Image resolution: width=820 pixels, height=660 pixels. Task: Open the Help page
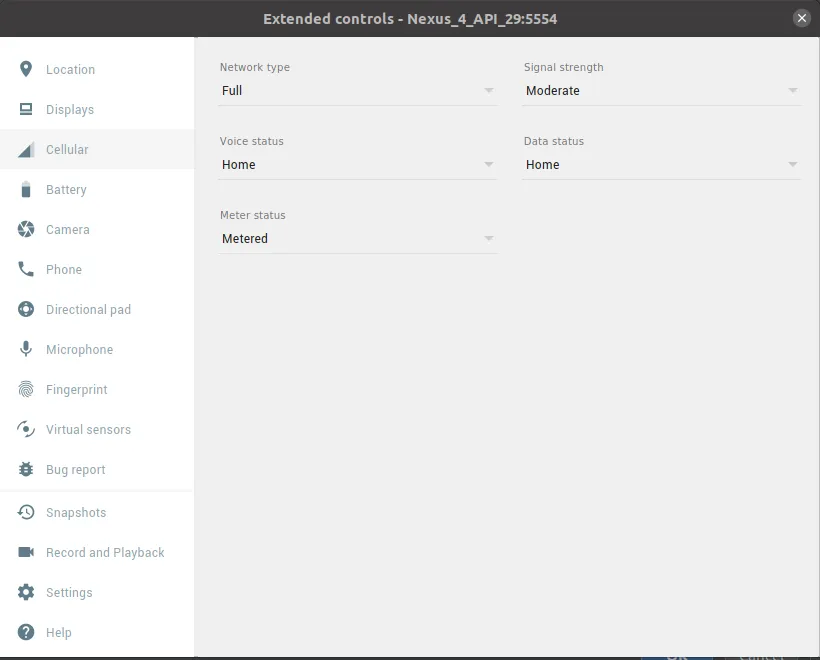point(97,632)
